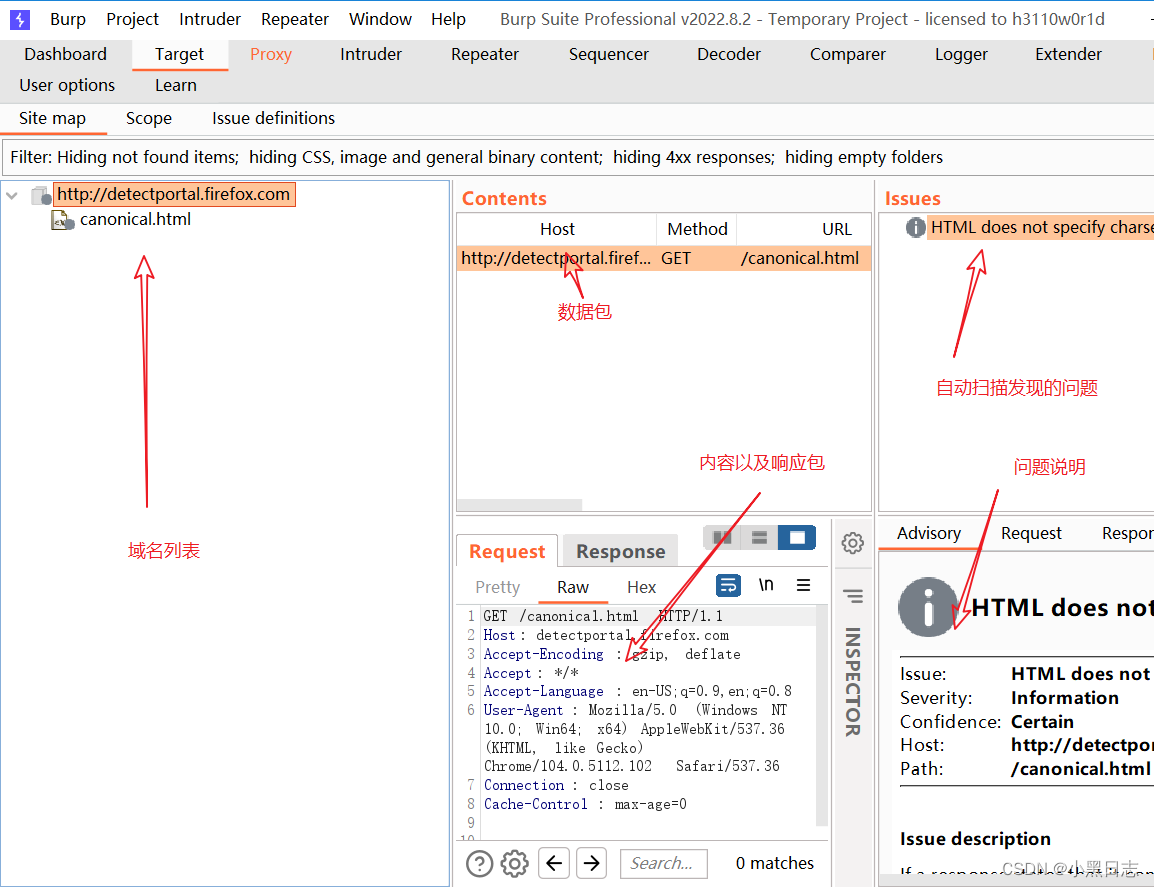This screenshot has height=887, width=1154.
Task: Switch to the Dashboard tab
Action: coord(66,54)
